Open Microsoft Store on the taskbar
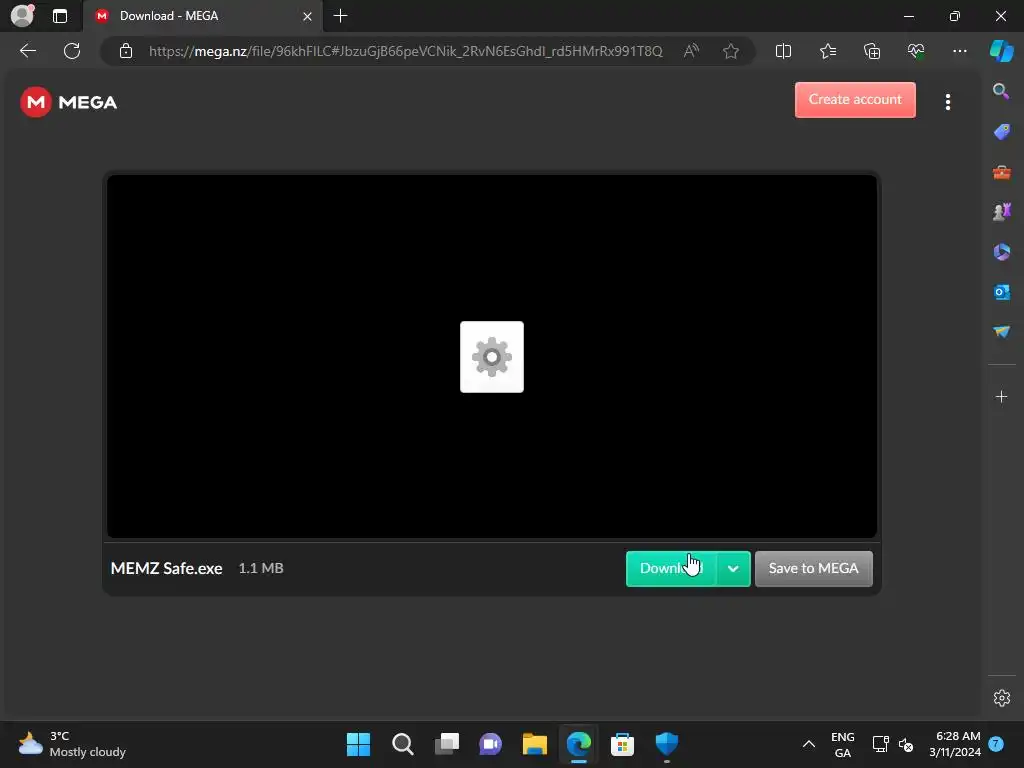1024x768 pixels. [x=622, y=744]
